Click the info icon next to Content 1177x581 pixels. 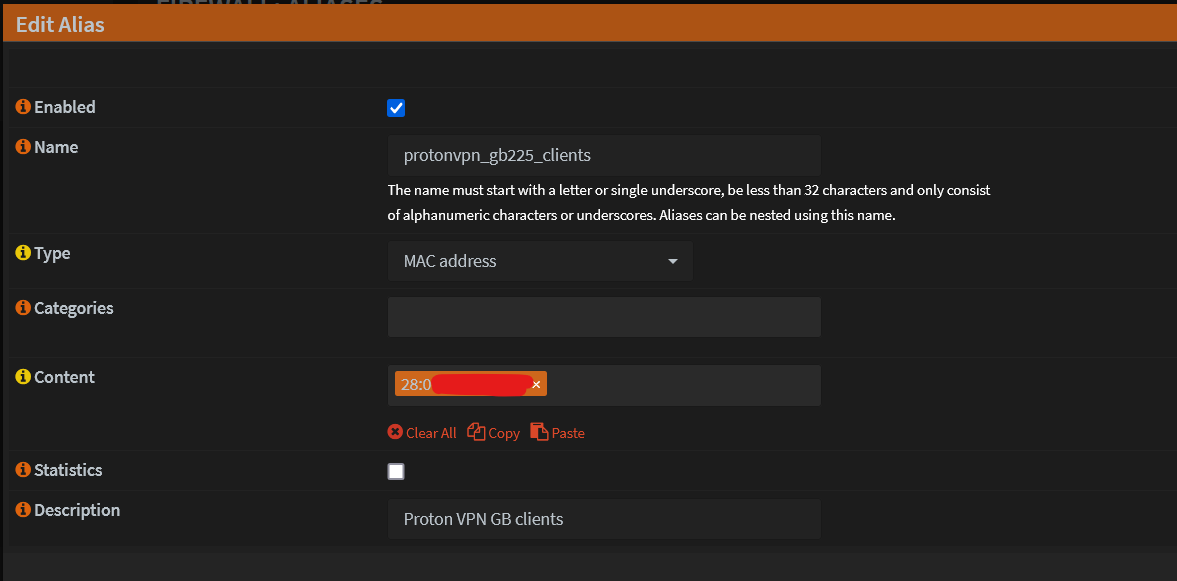pos(23,377)
